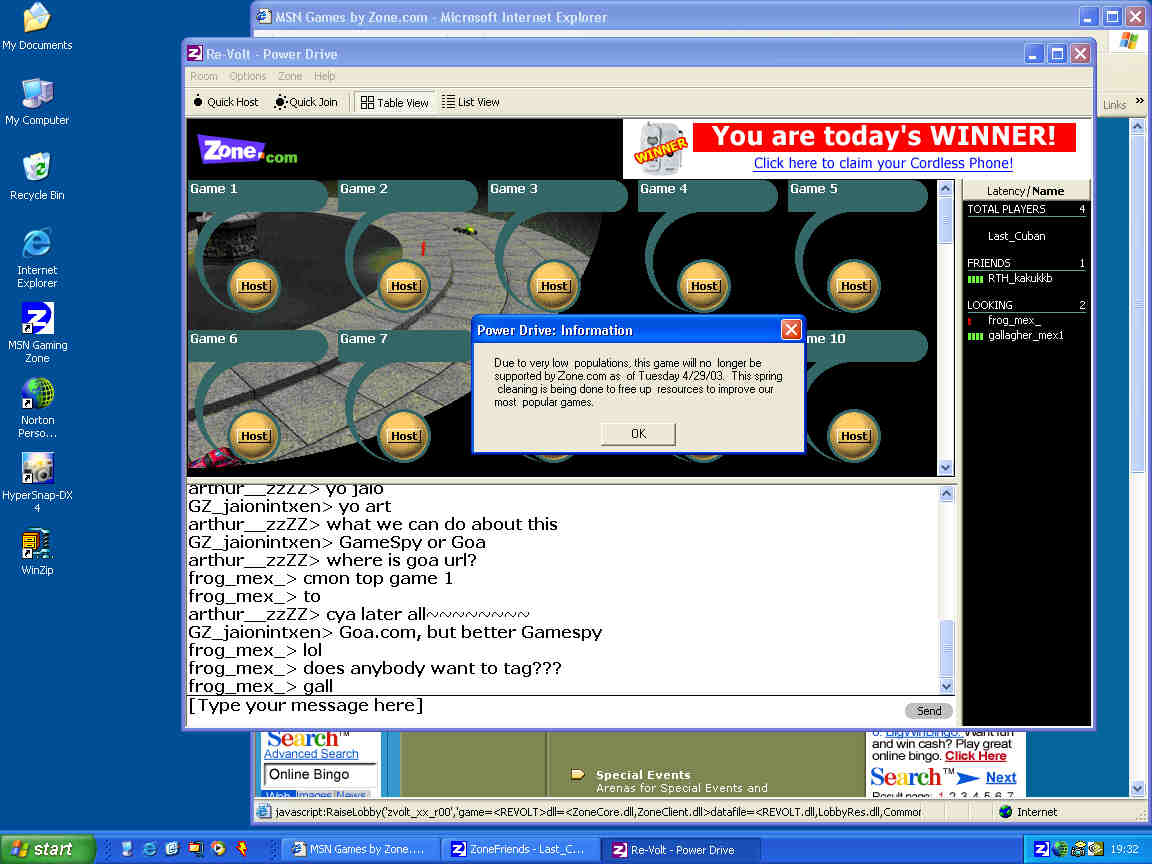Image resolution: width=1152 pixels, height=864 pixels.
Task: Click the Windows Media Player quick launch icon
Action: pos(218,849)
